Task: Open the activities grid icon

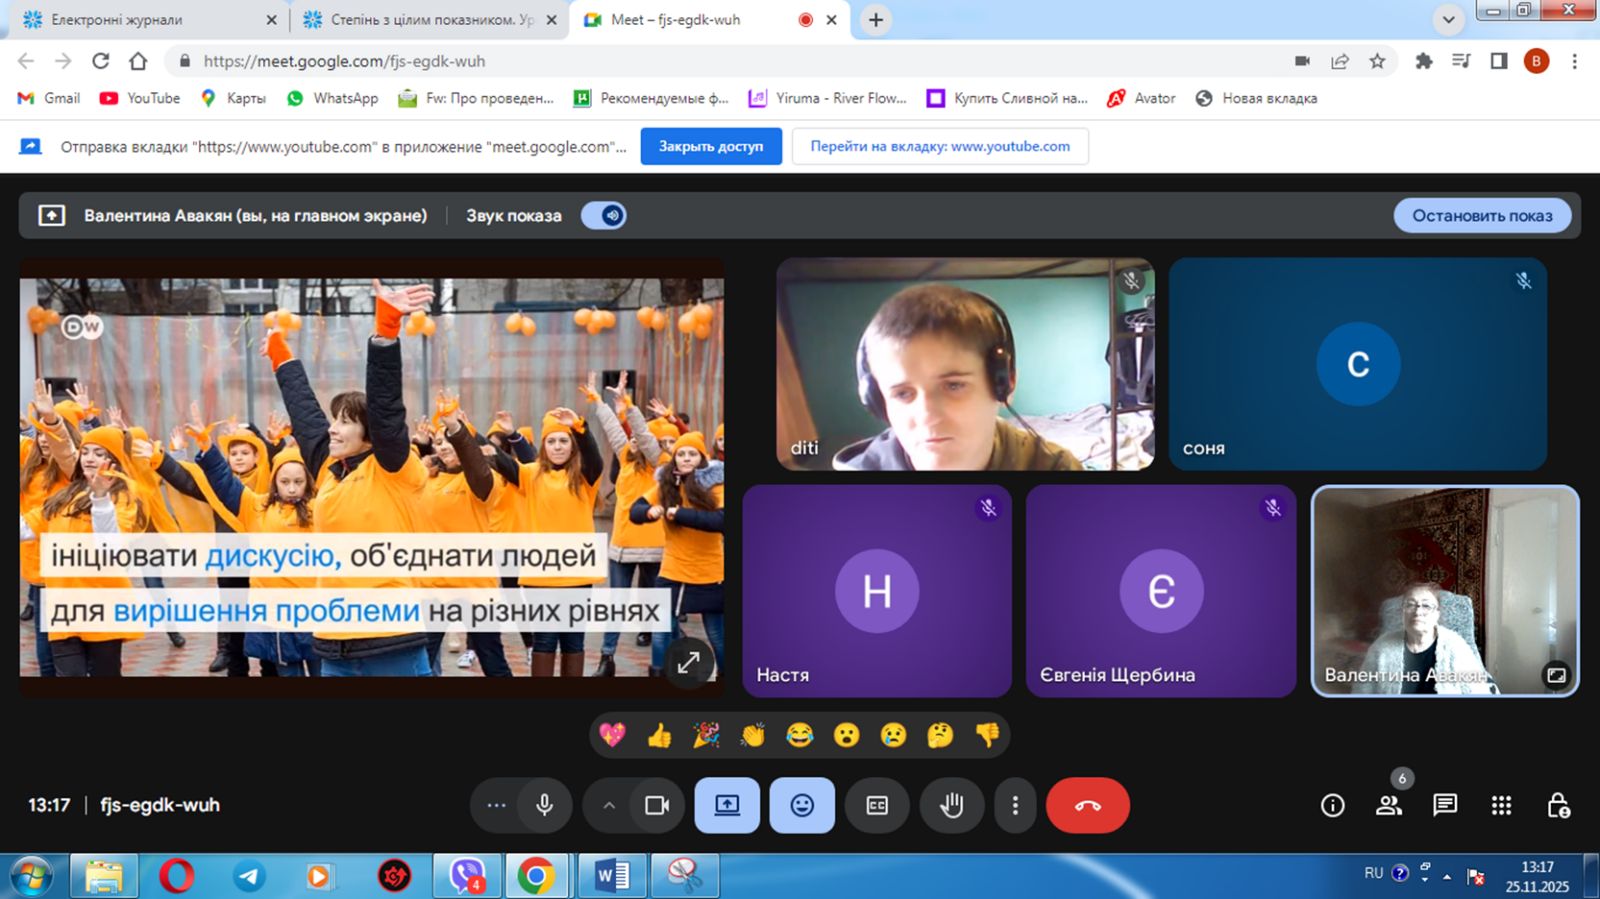Action: pyautogui.click(x=1501, y=805)
